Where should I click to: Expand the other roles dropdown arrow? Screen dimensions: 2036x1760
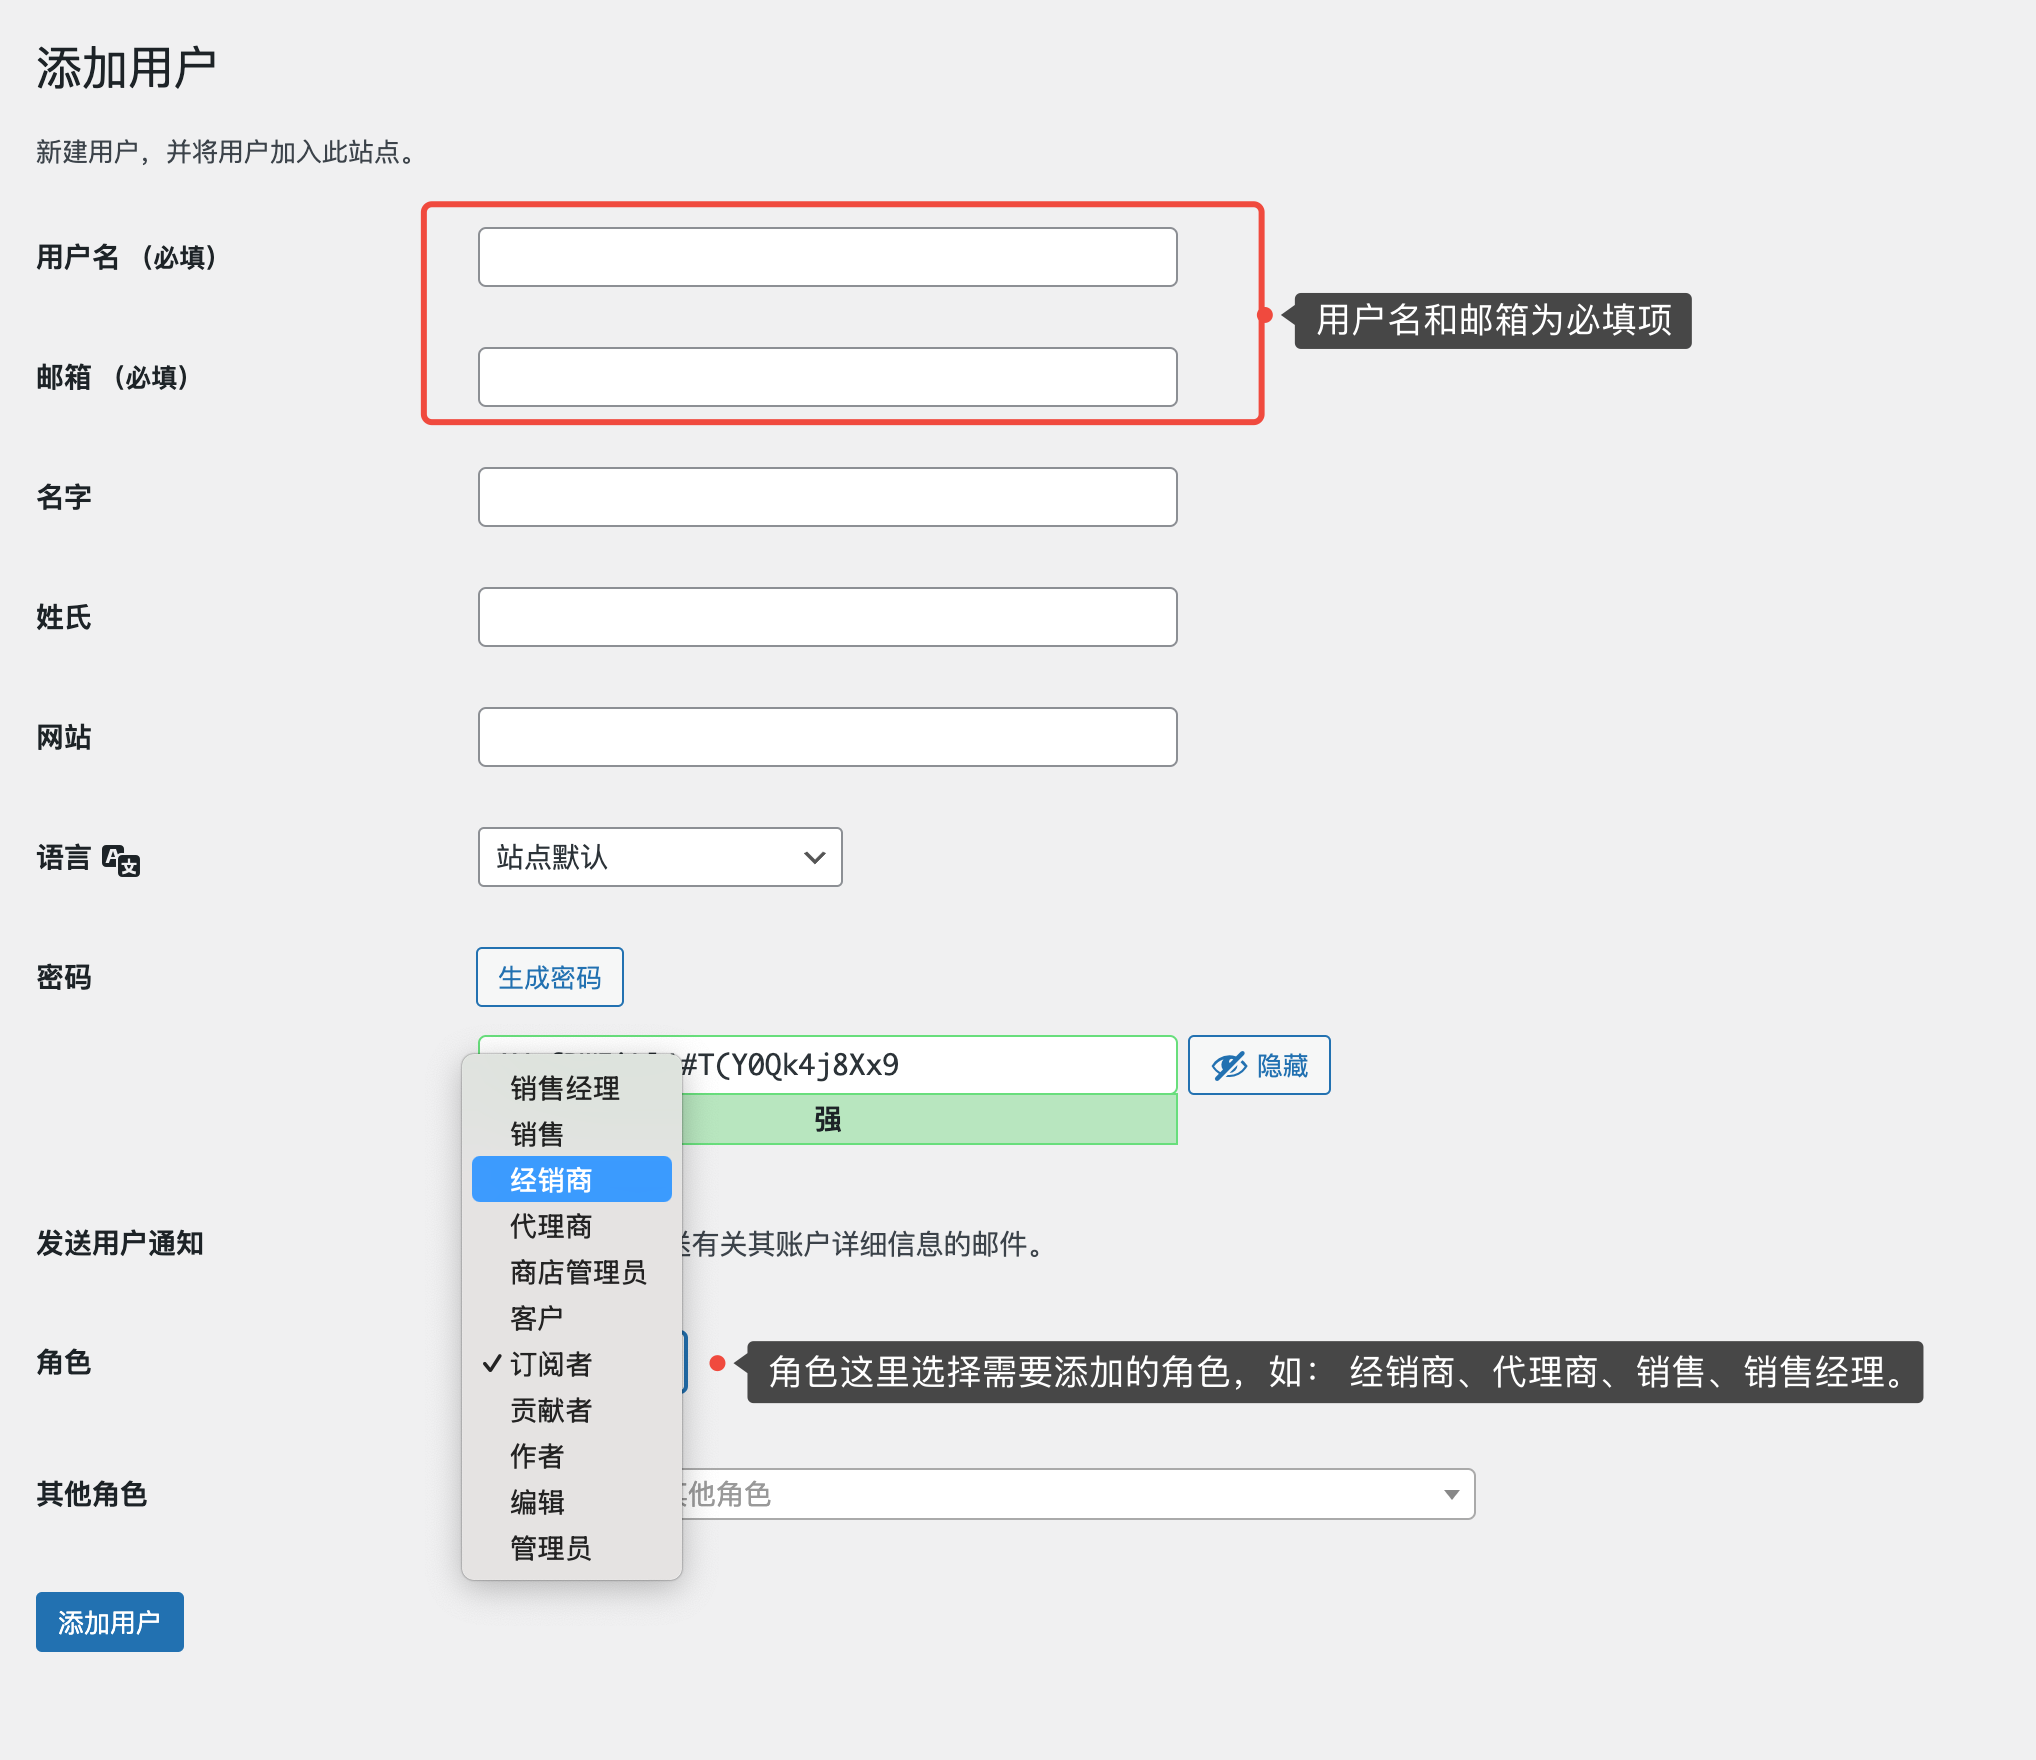click(x=1451, y=1494)
